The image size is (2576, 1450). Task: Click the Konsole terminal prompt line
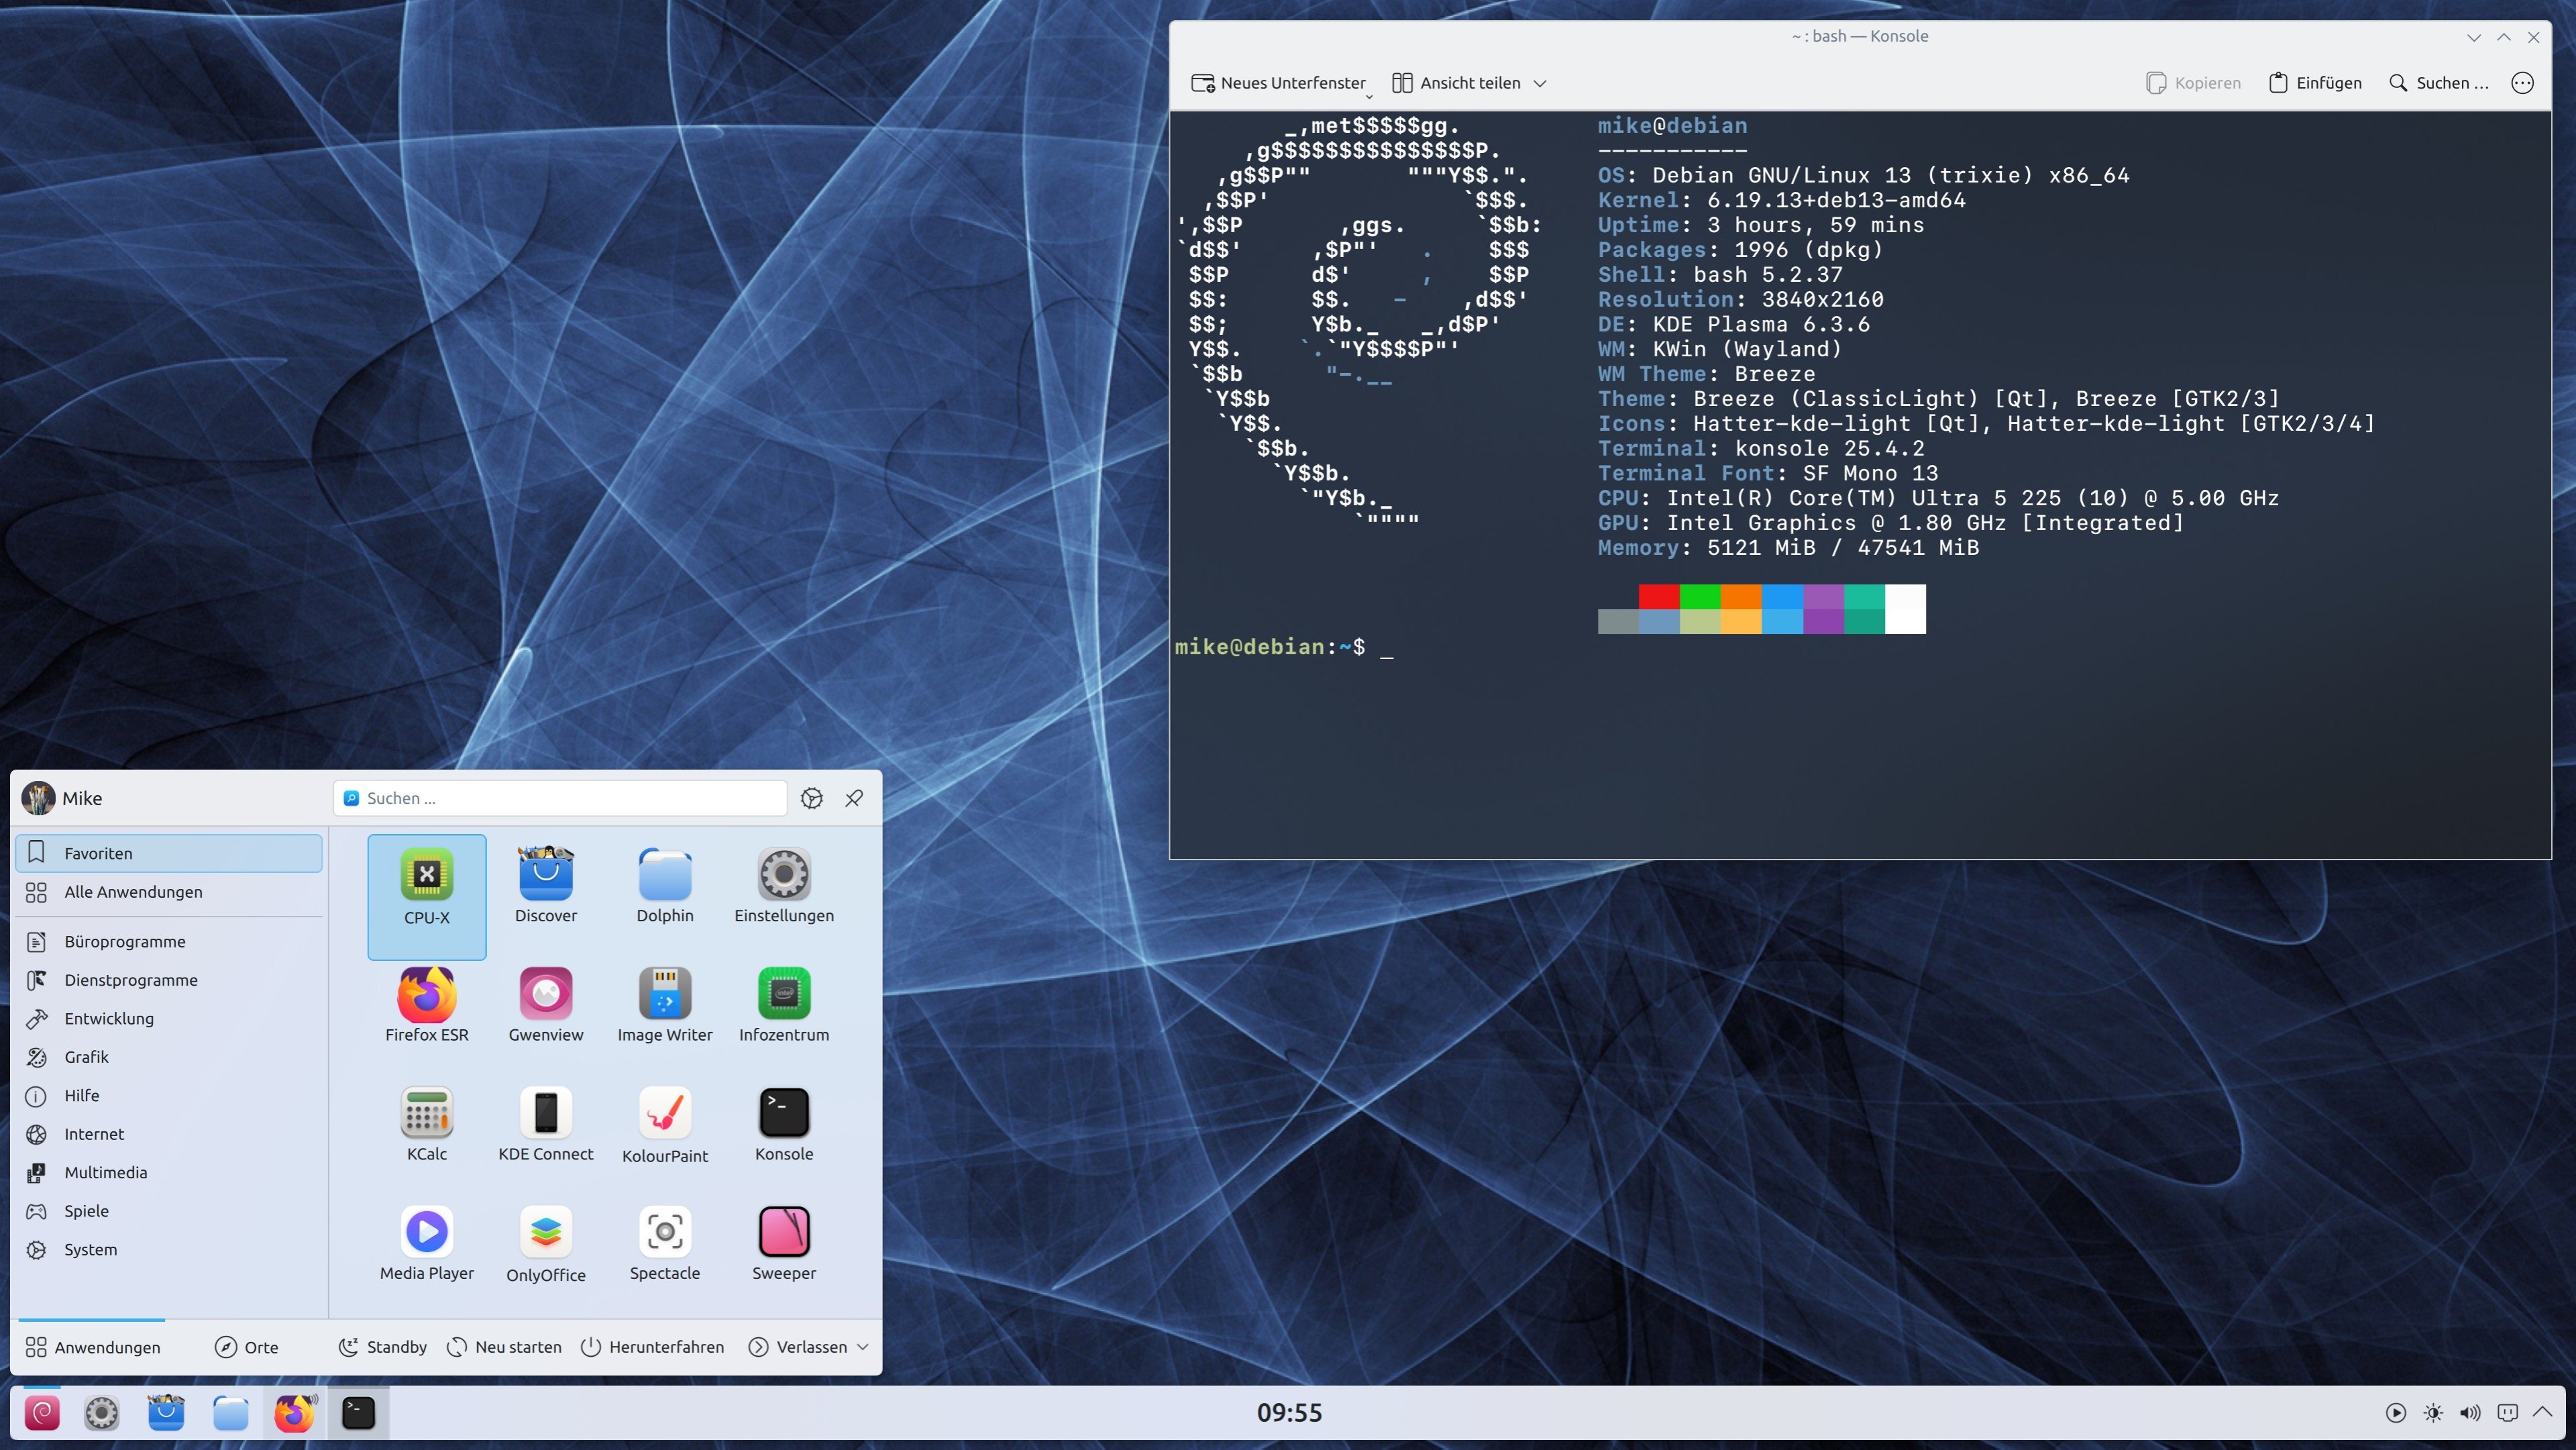[x=1284, y=647]
